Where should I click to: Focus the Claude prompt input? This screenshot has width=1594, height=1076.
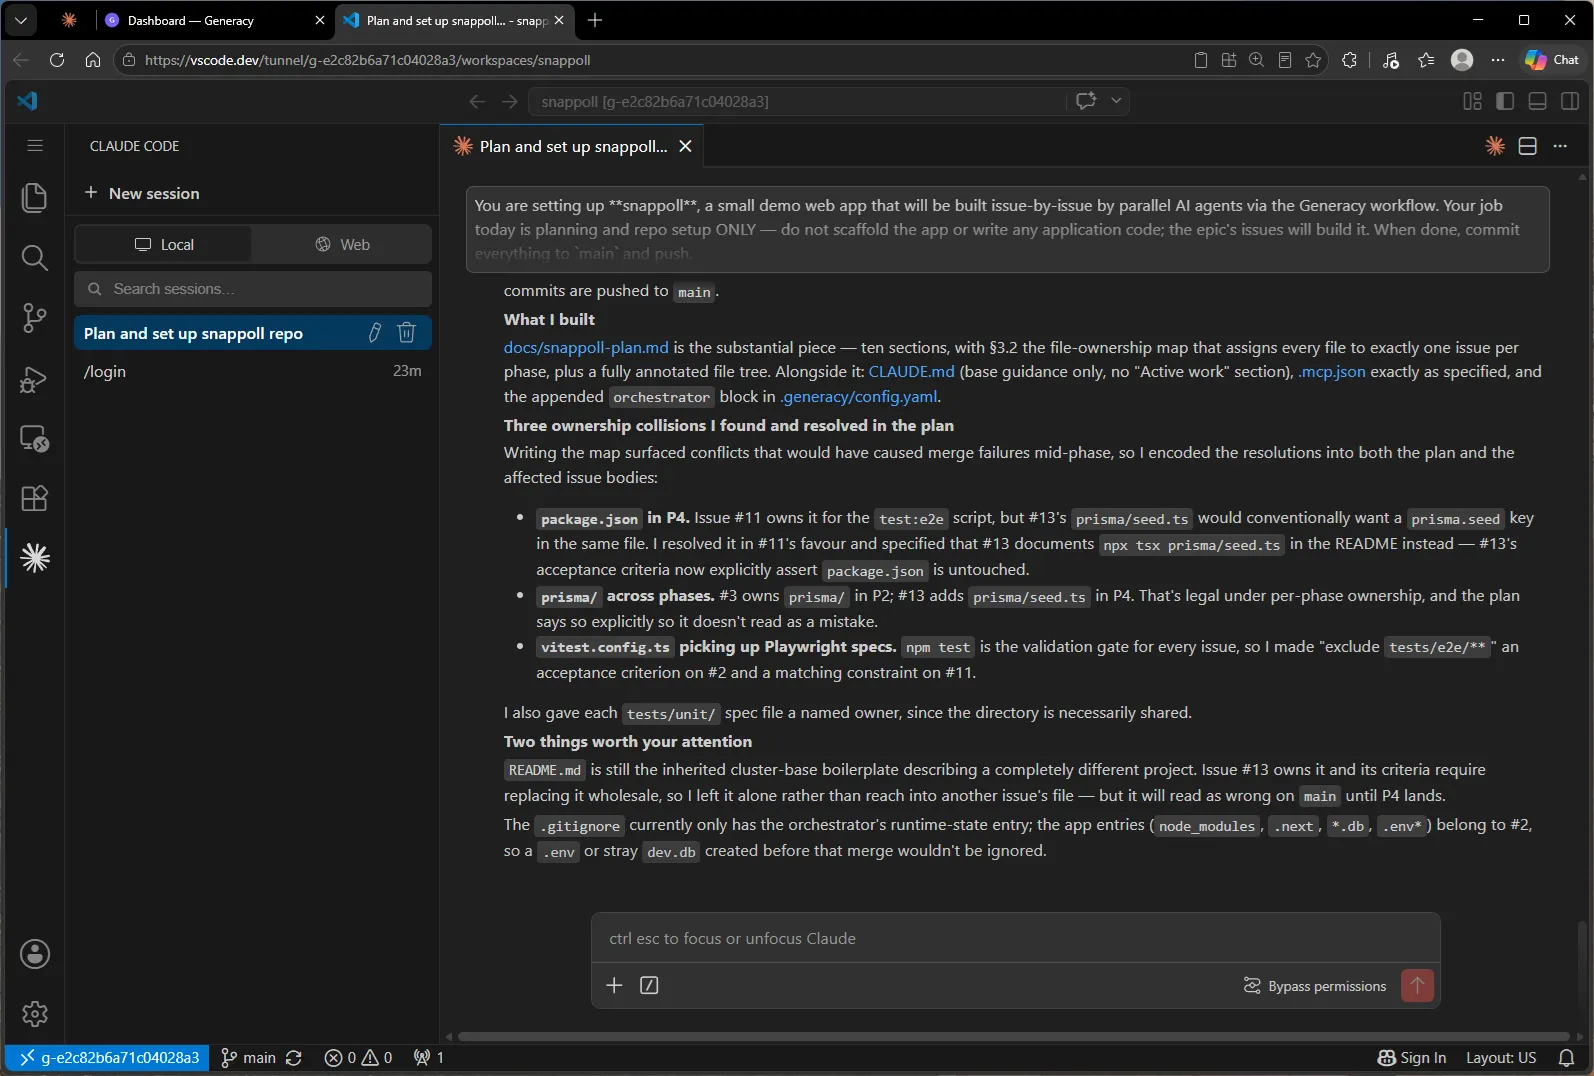coord(1015,938)
